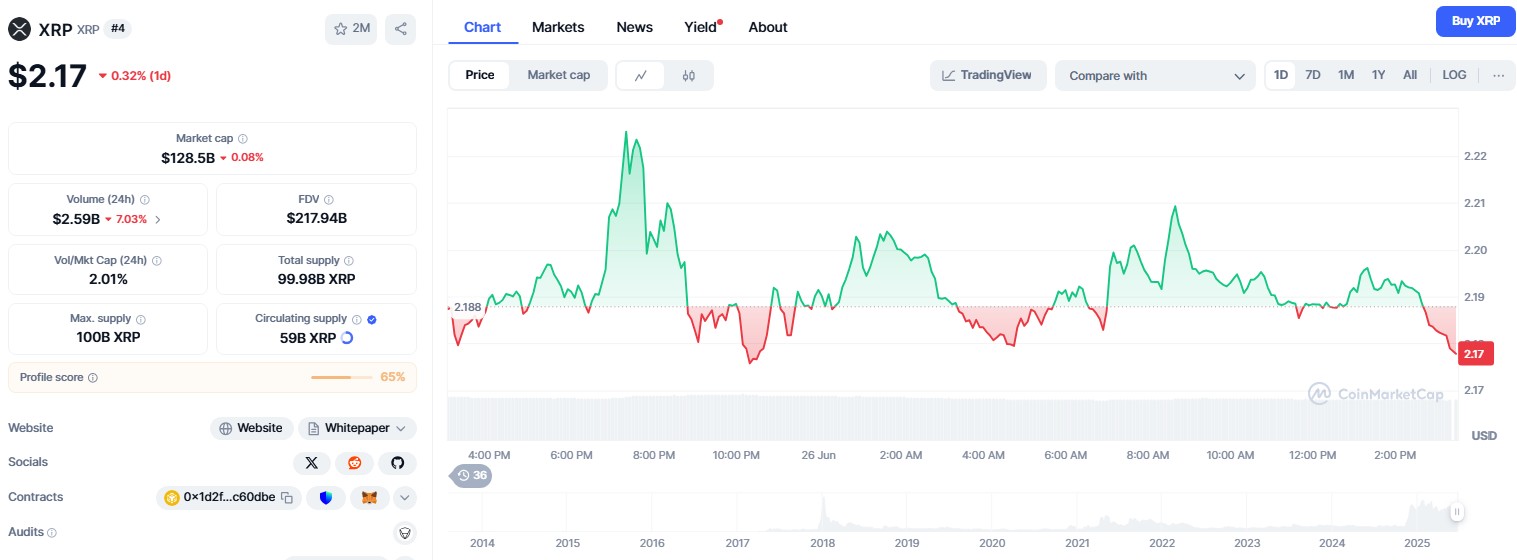
Task: Open the Compare with dropdown
Action: 1154,75
